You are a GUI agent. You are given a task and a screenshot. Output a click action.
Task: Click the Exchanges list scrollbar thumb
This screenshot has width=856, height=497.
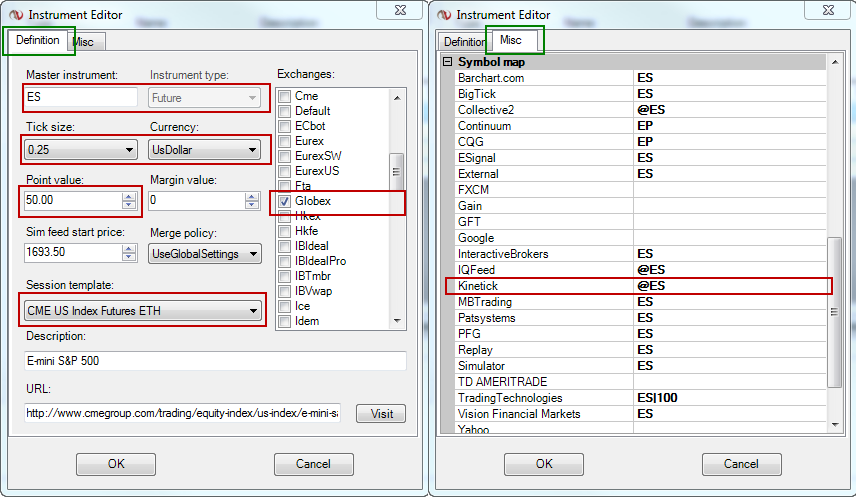(396, 171)
